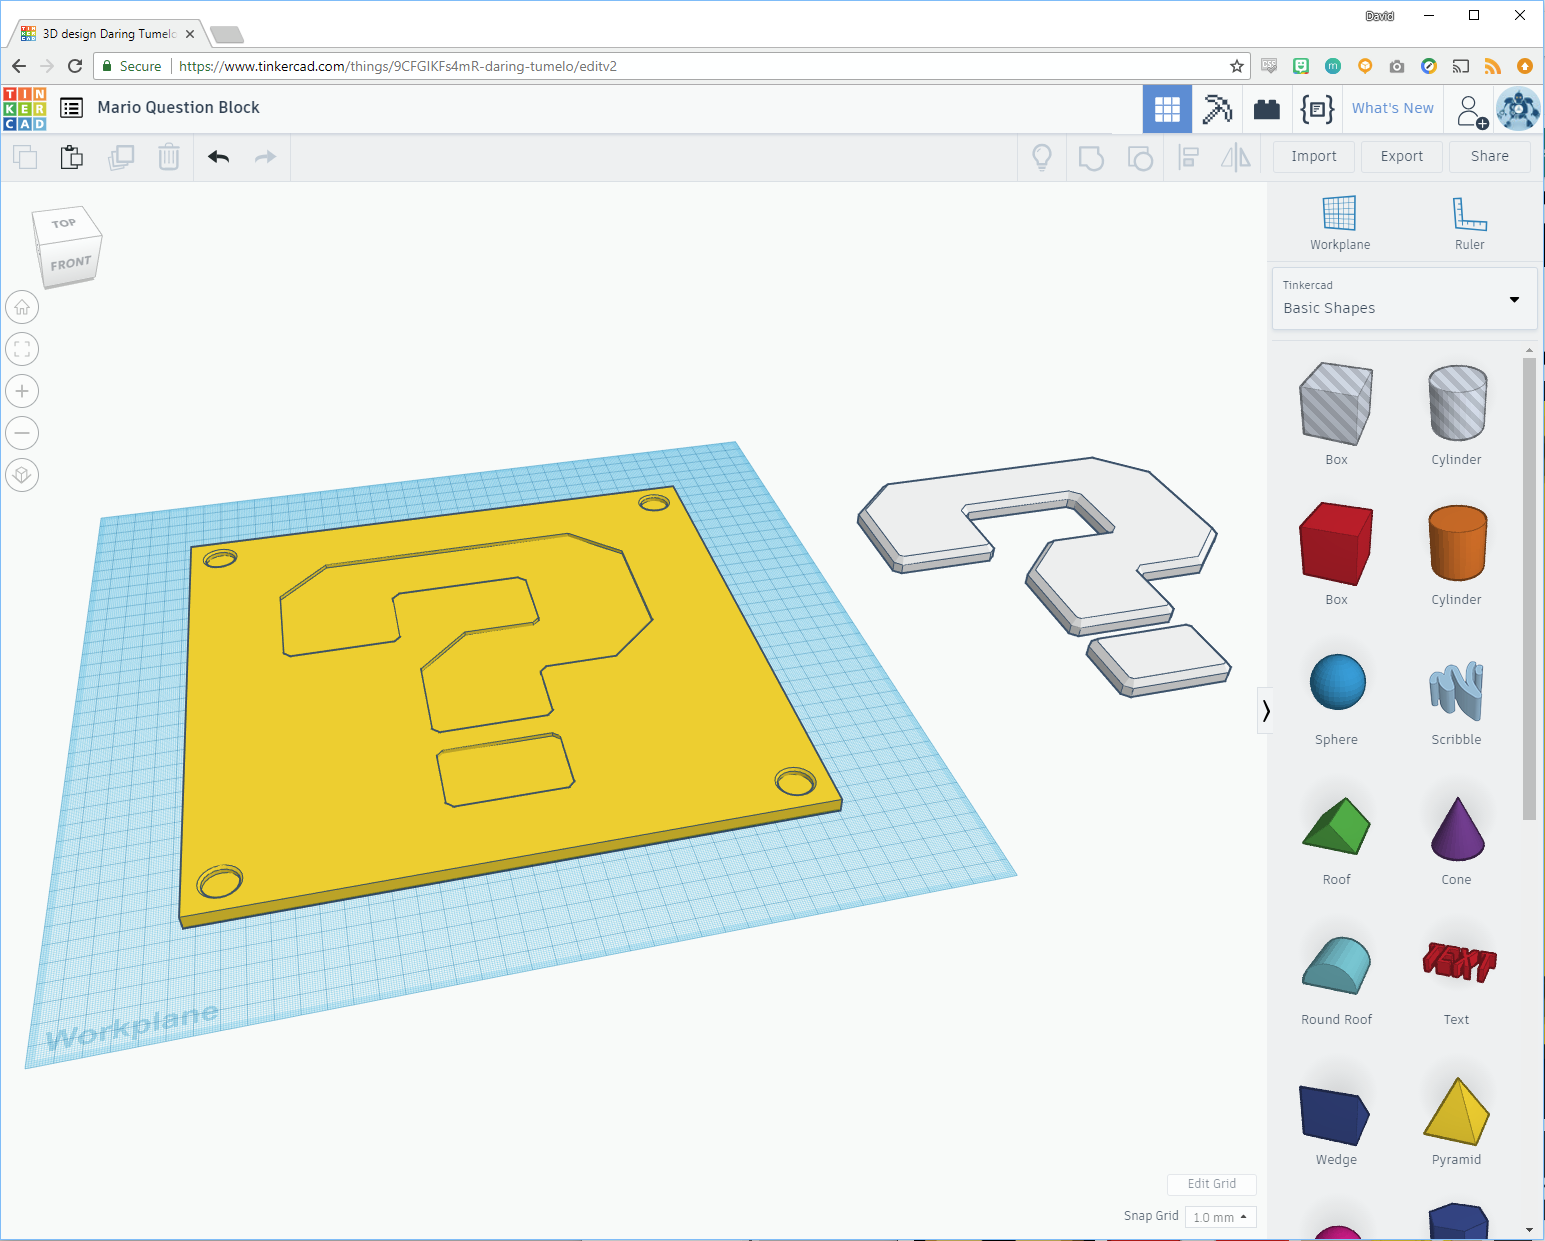Open the What's New link
Image resolution: width=1545 pixels, height=1241 pixels.
1392,109
